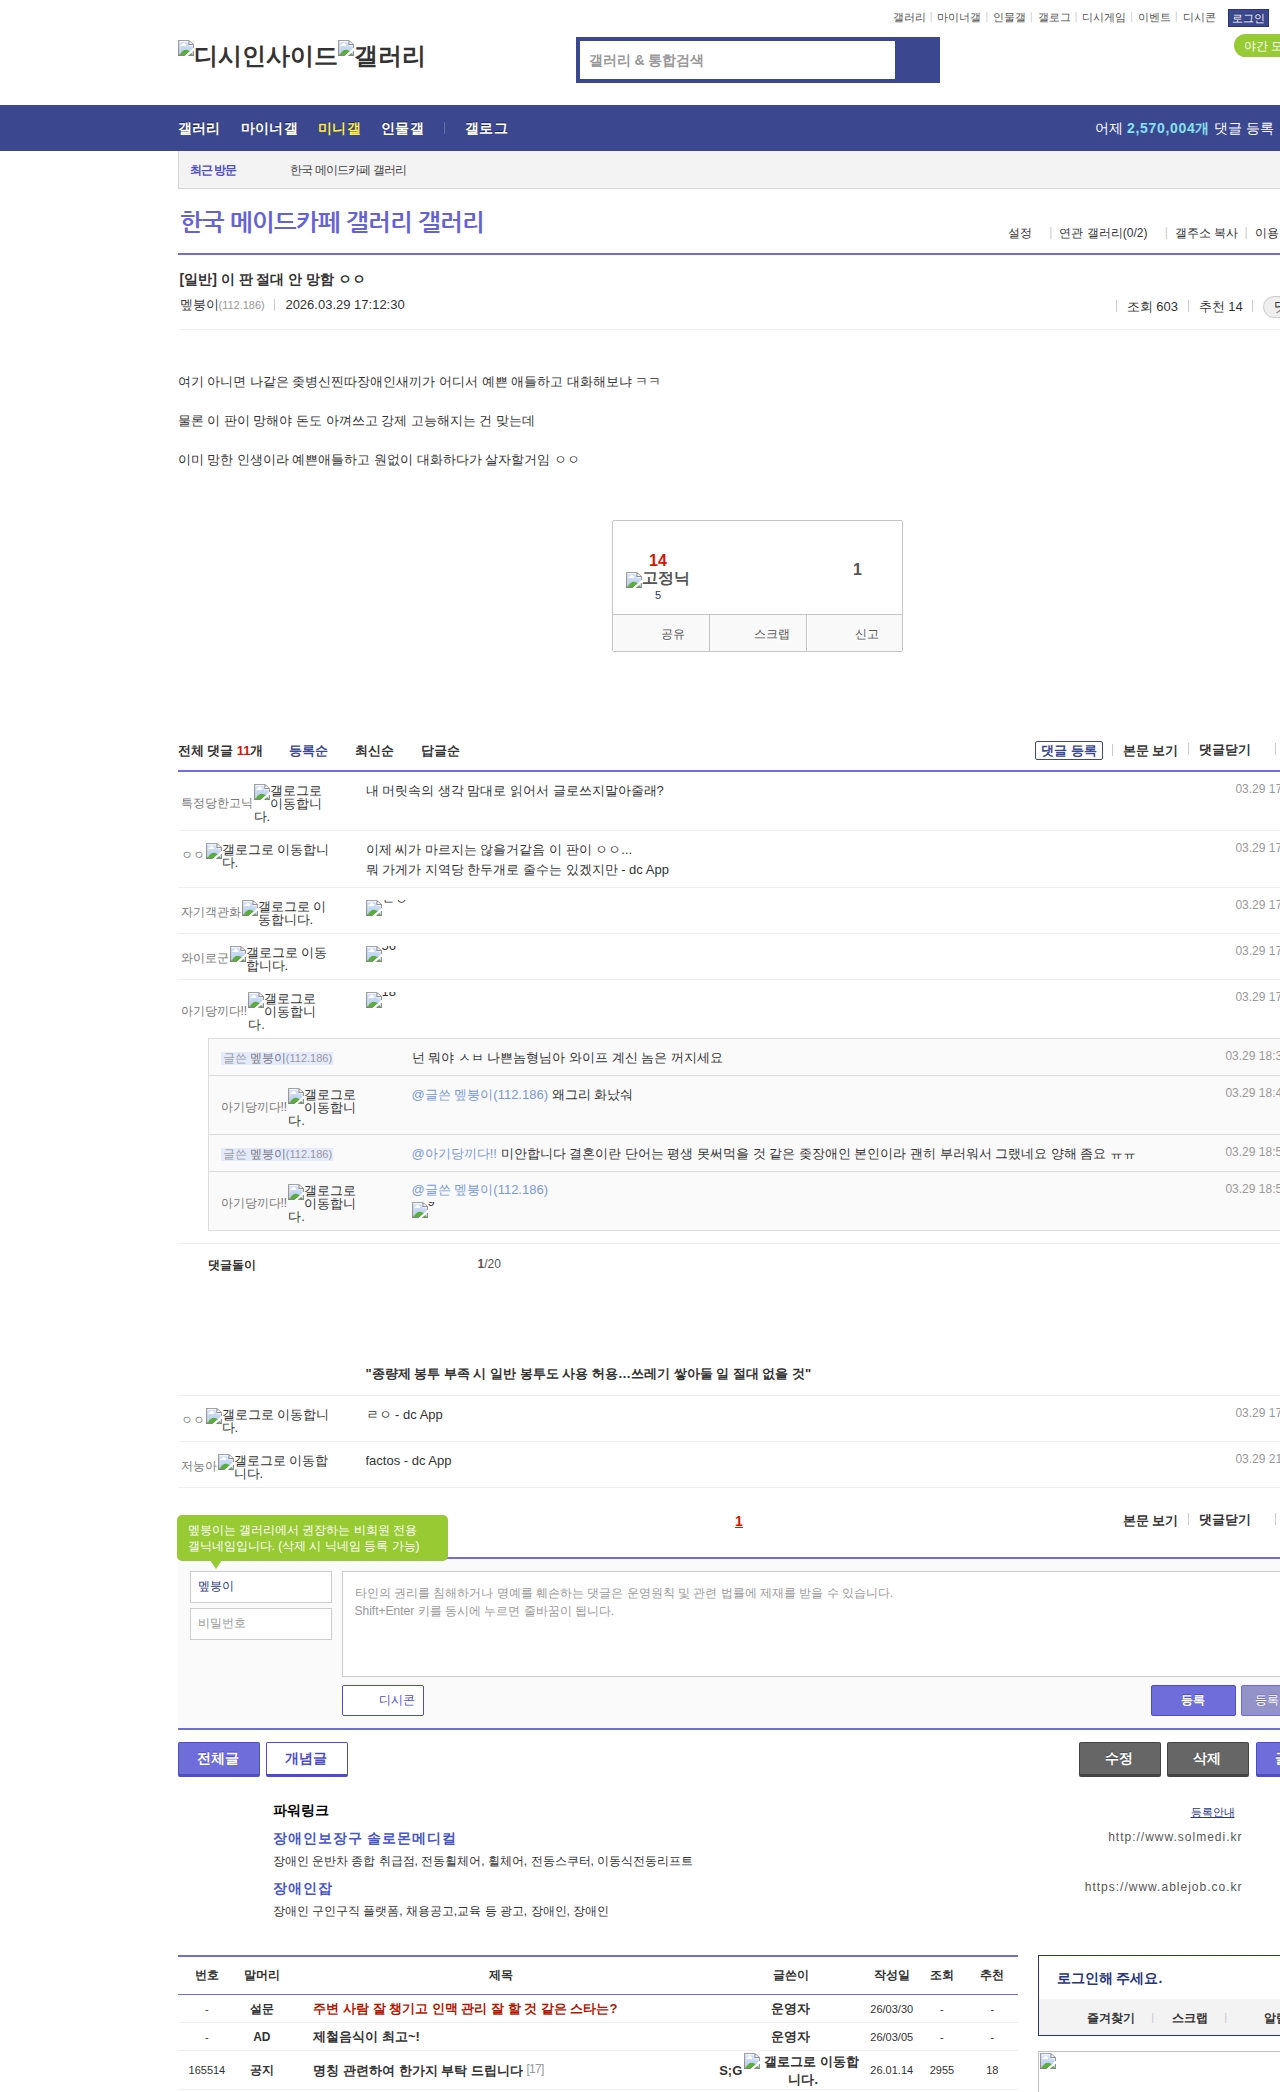
Task: Open 인물갤 in the blue navigation bar
Action: pyautogui.click(x=402, y=129)
